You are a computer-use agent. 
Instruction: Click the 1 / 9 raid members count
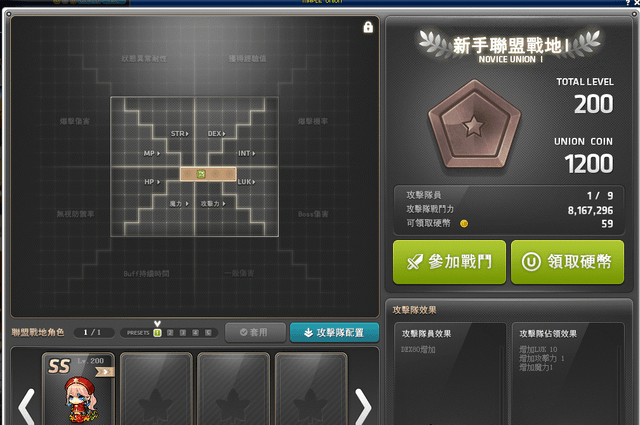[600, 196]
